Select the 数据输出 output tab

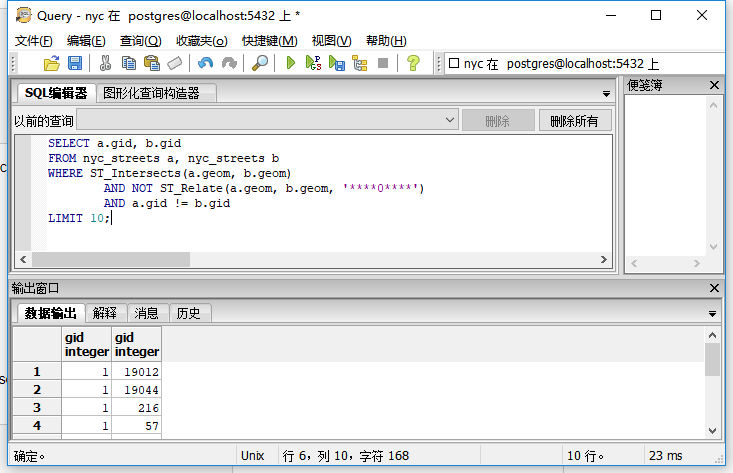[x=50, y=313]
